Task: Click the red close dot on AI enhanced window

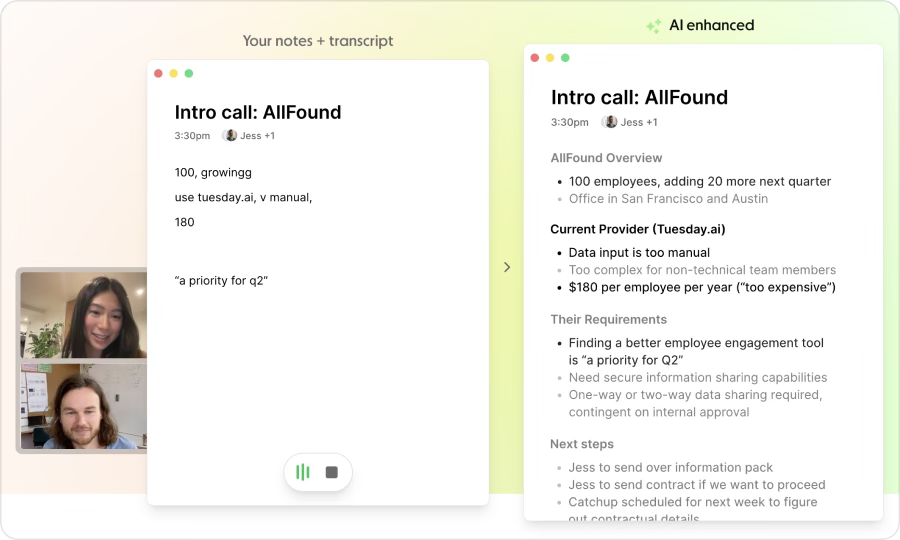Action: coord(535,58)
